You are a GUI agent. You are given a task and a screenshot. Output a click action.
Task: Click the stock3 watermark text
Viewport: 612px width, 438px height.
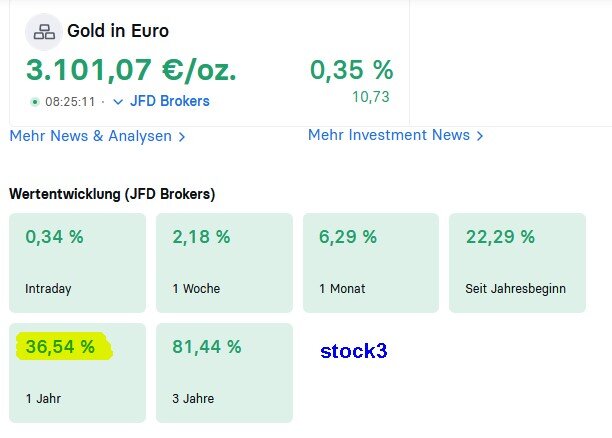point(353,351)
